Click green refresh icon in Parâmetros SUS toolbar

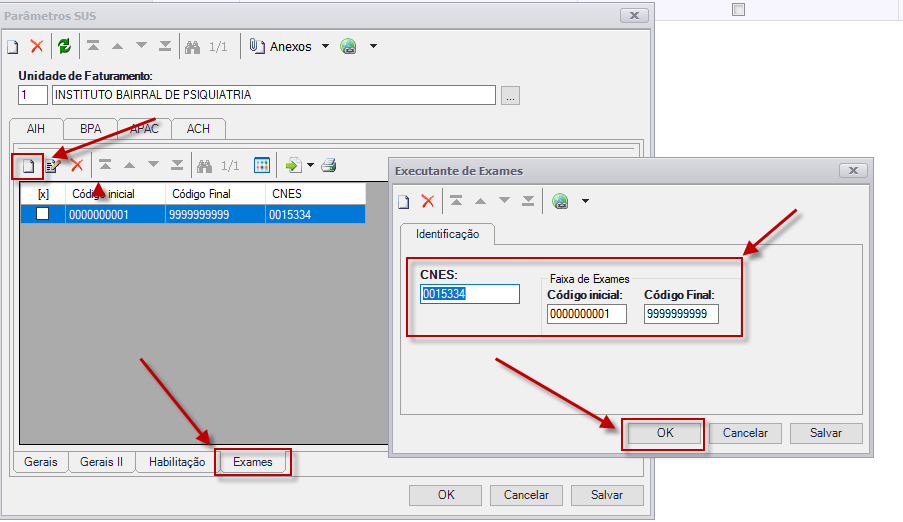click(x=64, y=46)
